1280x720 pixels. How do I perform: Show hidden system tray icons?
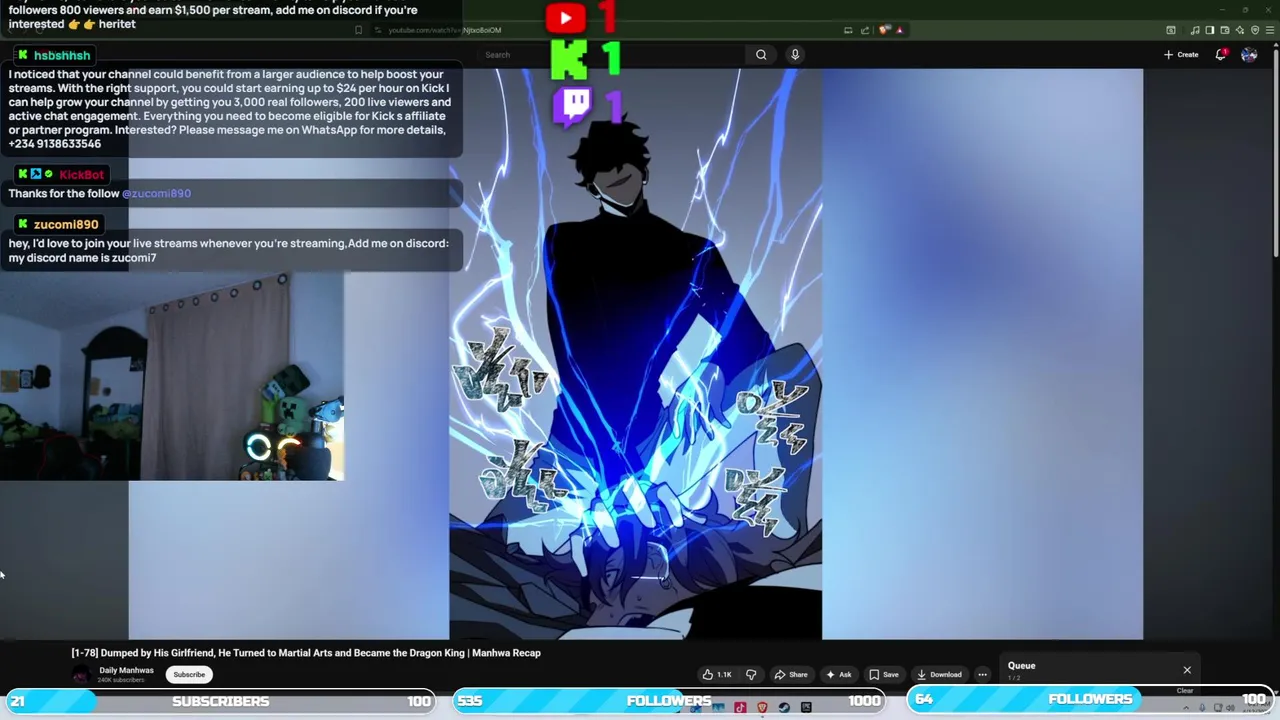pos(1186,708)
